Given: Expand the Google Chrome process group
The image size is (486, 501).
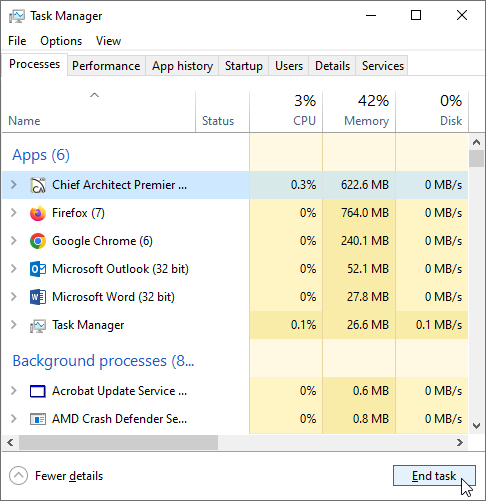Looking at the screenshot, I should pos(14,241).
